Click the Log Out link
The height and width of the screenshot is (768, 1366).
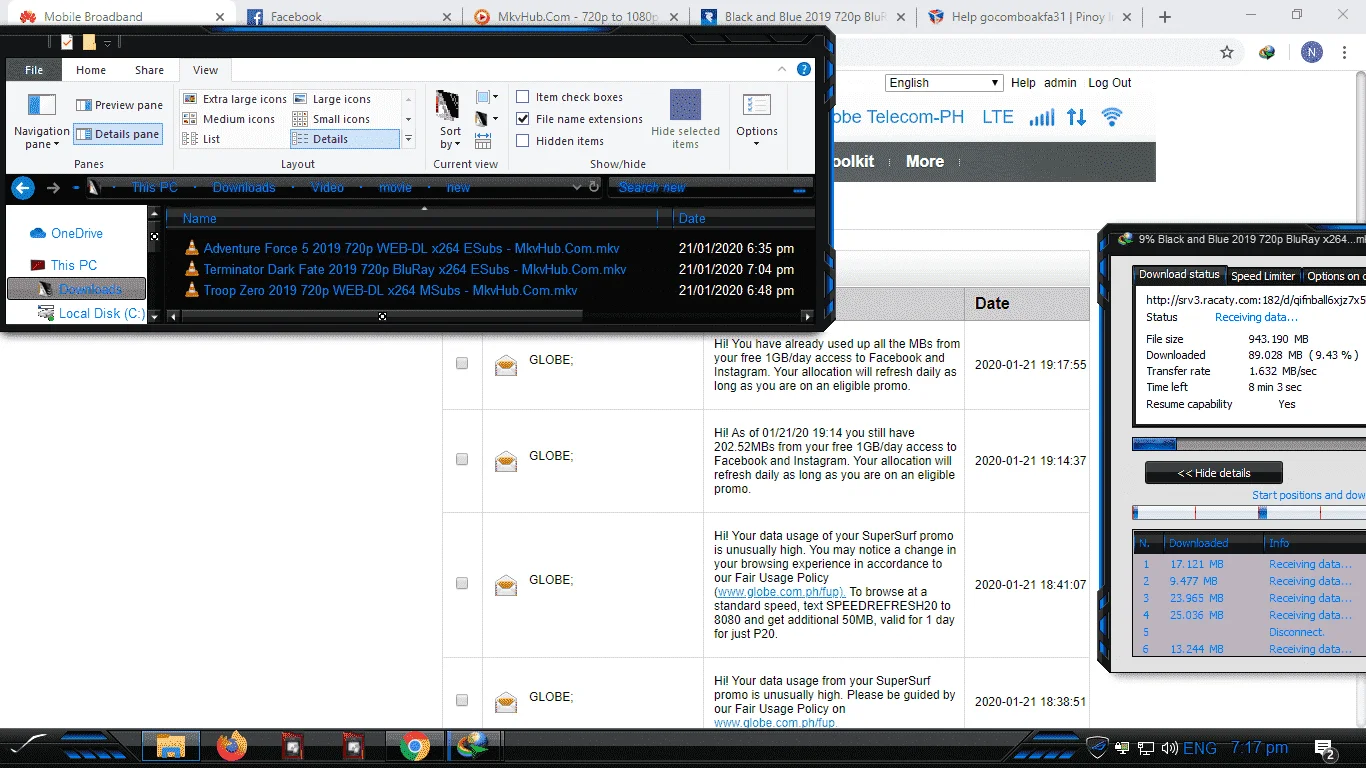[1110, 83]
